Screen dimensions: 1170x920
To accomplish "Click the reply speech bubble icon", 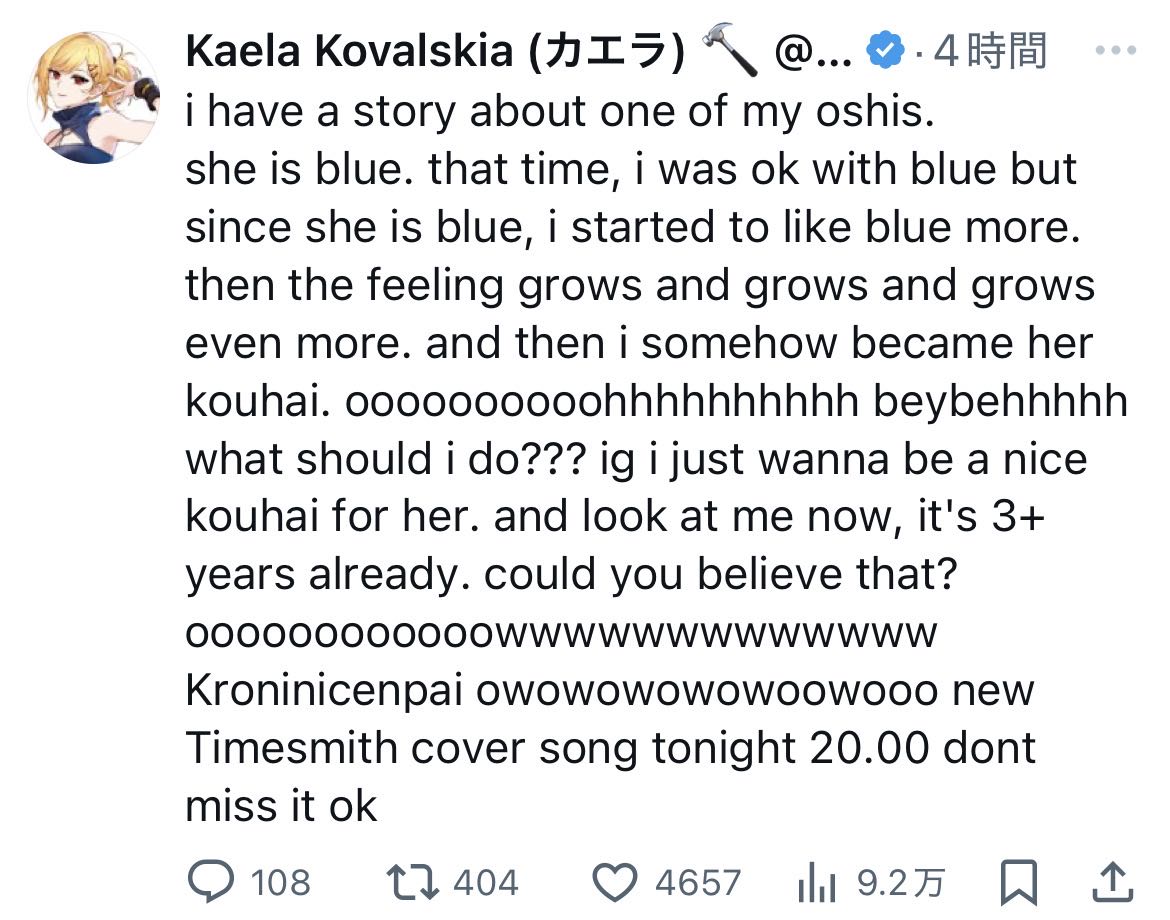I will [x=209, y=882].
